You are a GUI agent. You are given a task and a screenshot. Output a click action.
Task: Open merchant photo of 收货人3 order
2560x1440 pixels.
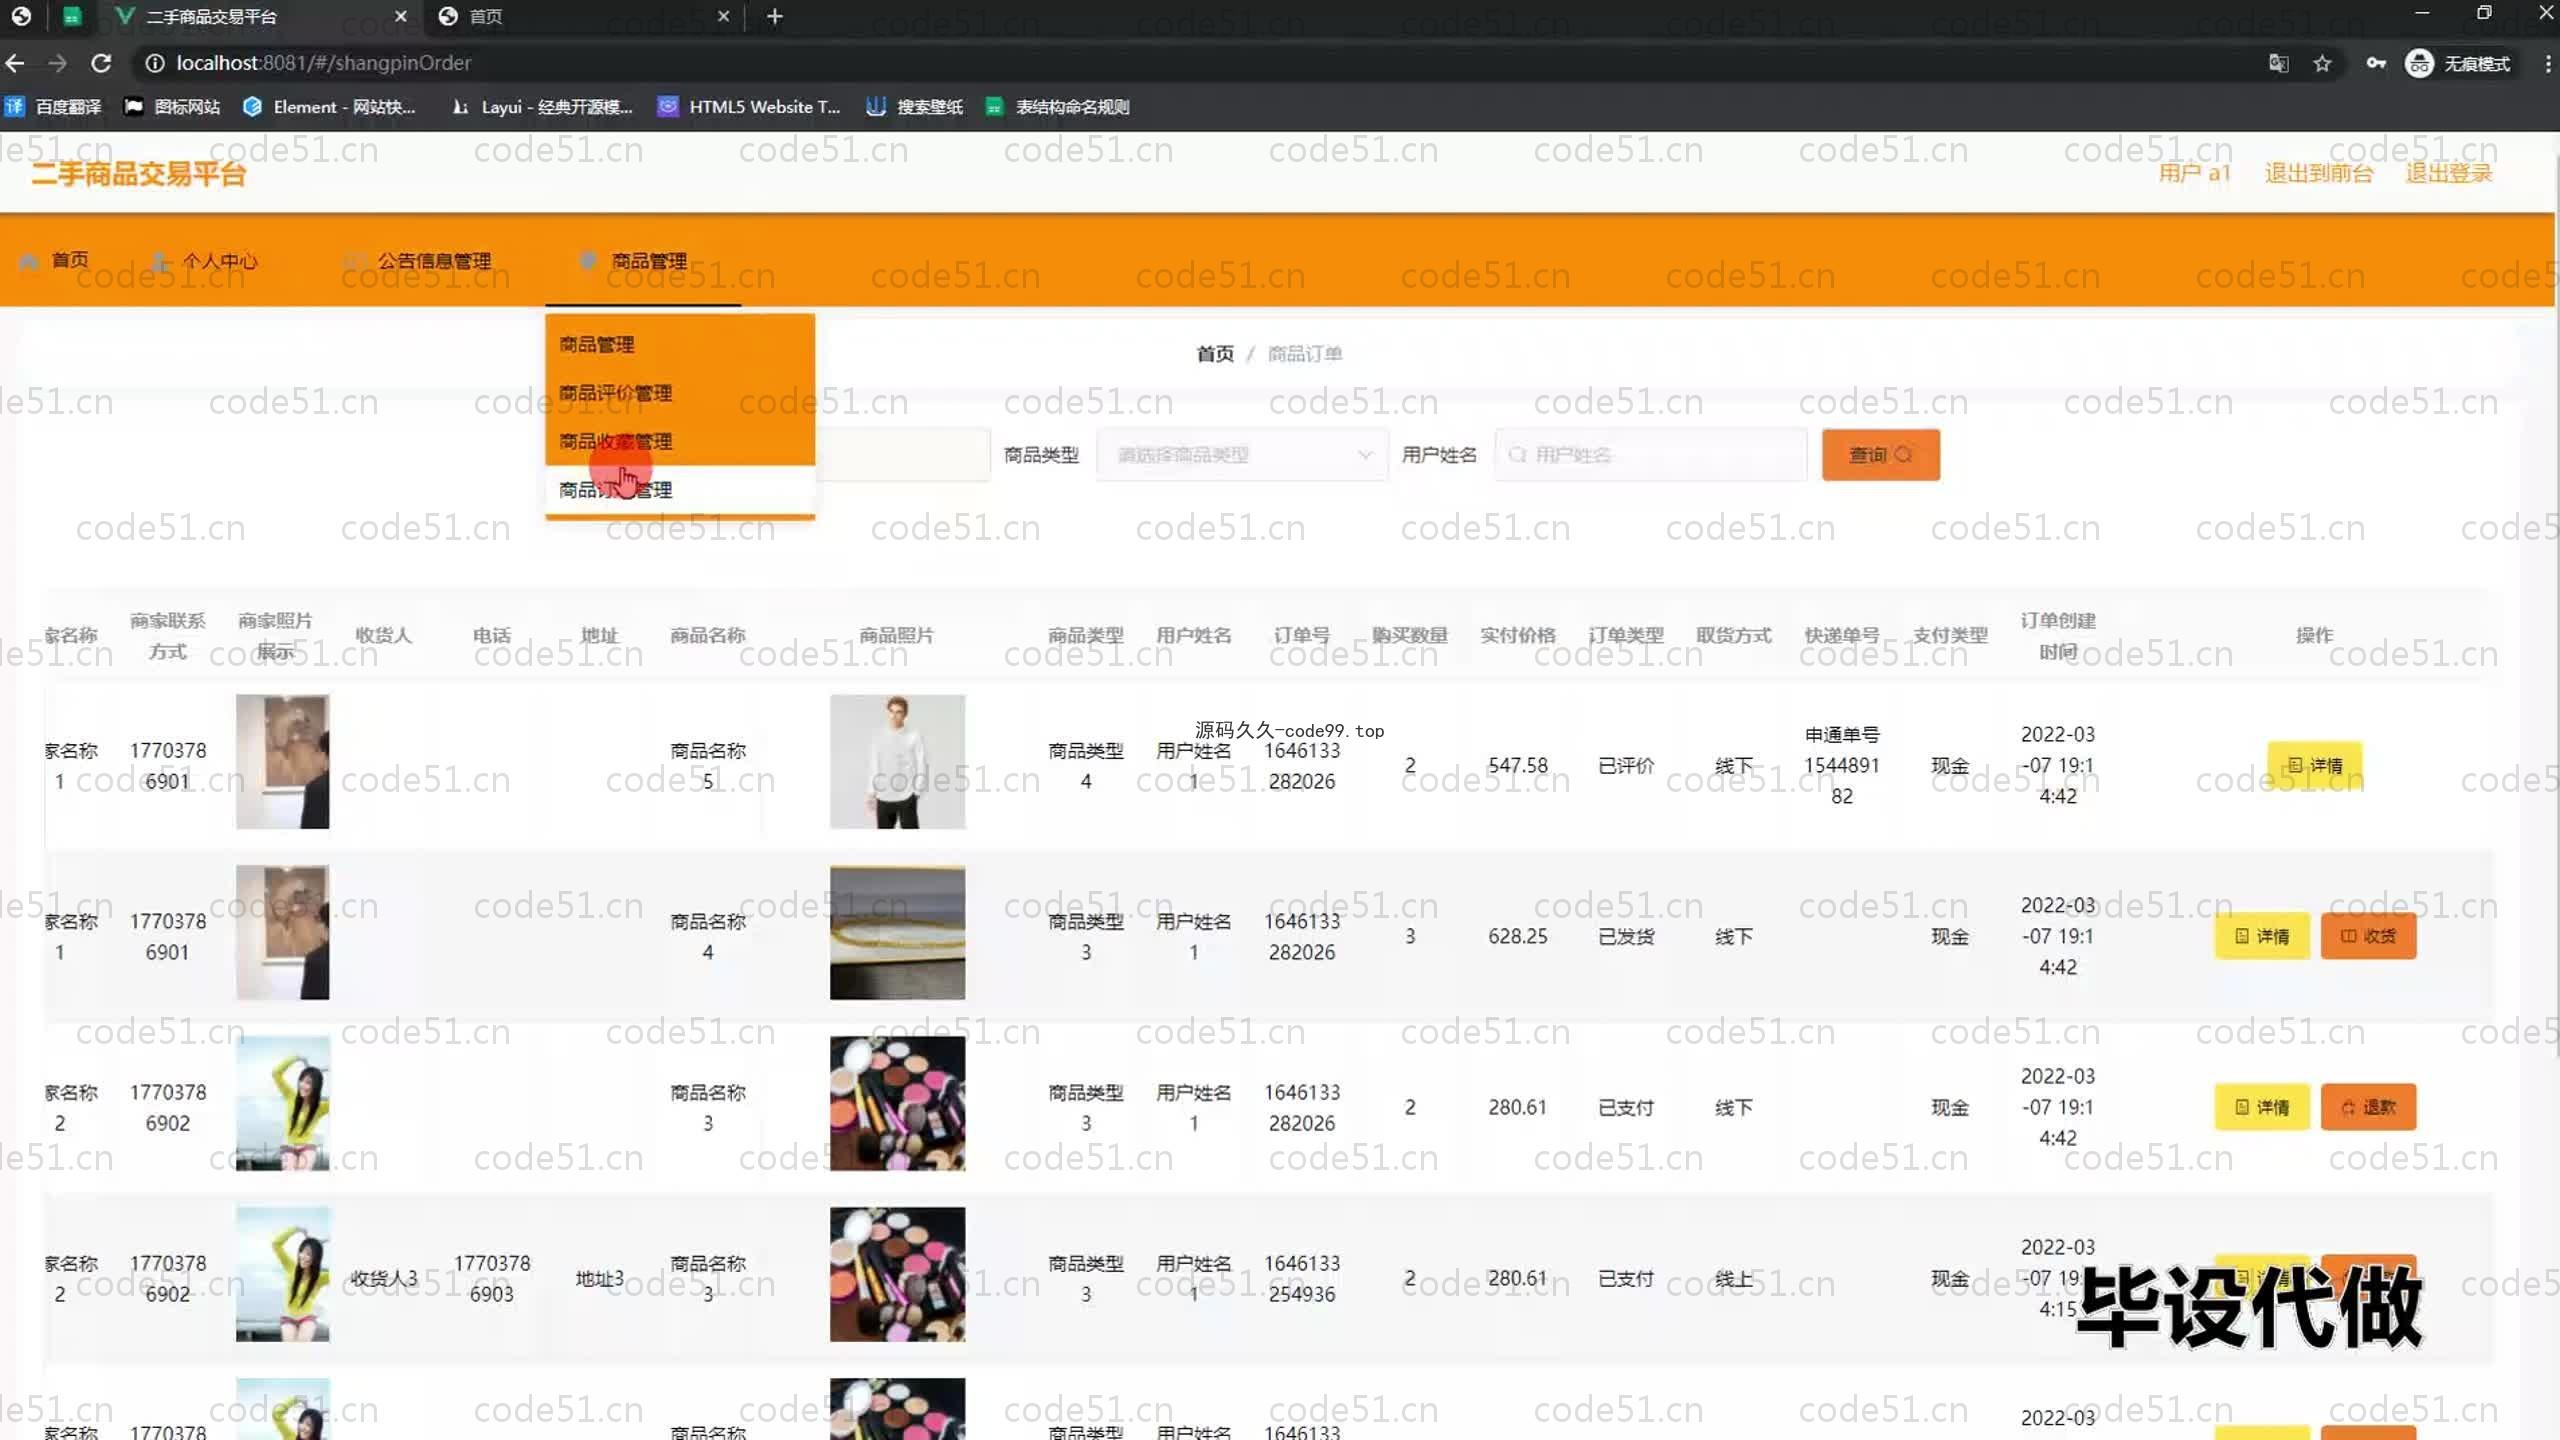coord(282,1275)
